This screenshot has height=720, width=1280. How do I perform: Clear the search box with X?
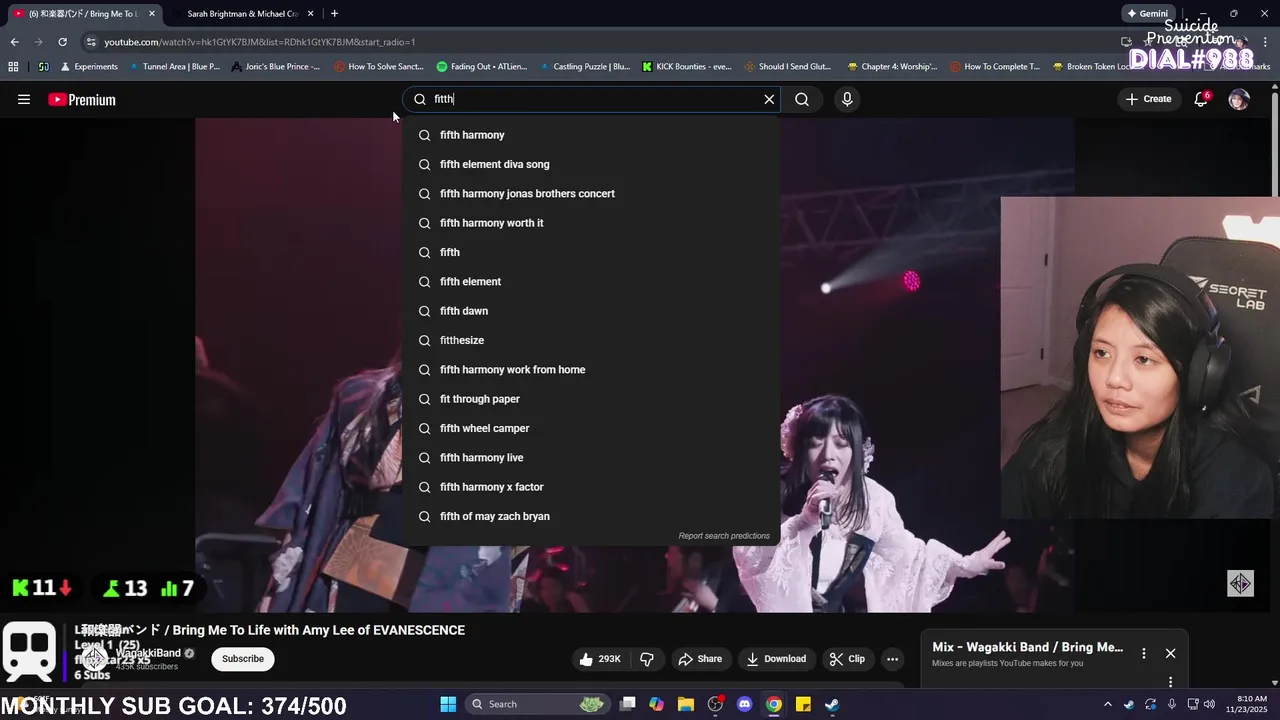click(769, 99)
